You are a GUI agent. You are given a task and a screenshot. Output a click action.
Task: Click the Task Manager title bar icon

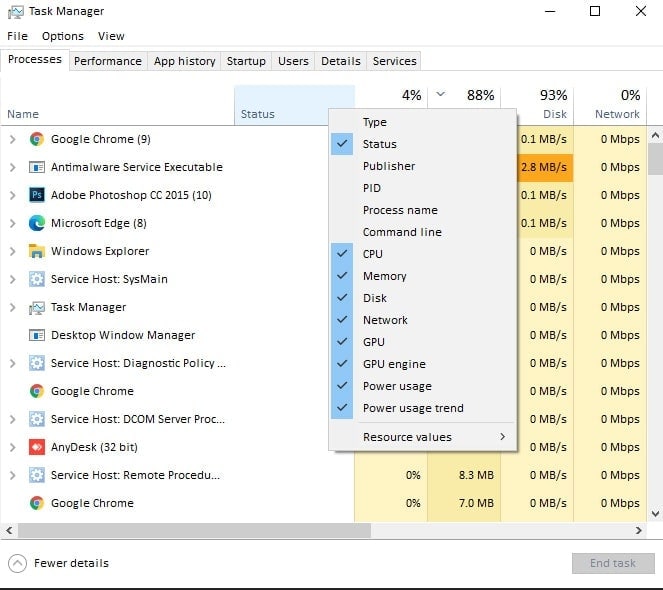16,11
